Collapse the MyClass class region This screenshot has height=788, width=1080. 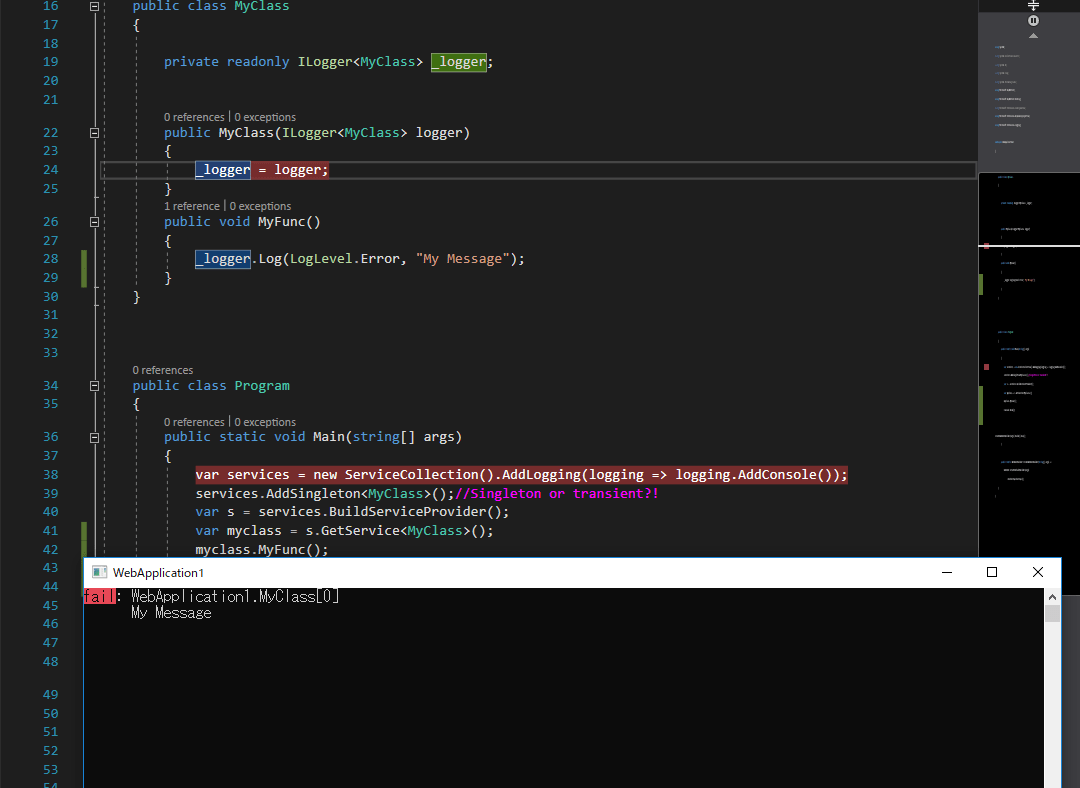93,6
